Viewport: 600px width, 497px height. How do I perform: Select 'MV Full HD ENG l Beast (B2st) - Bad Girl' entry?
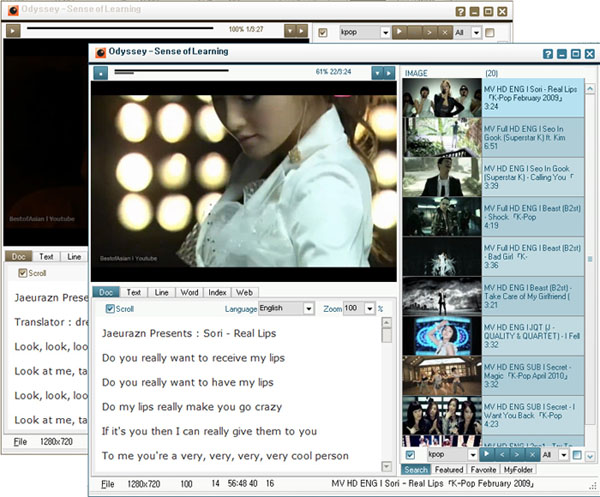533,256
